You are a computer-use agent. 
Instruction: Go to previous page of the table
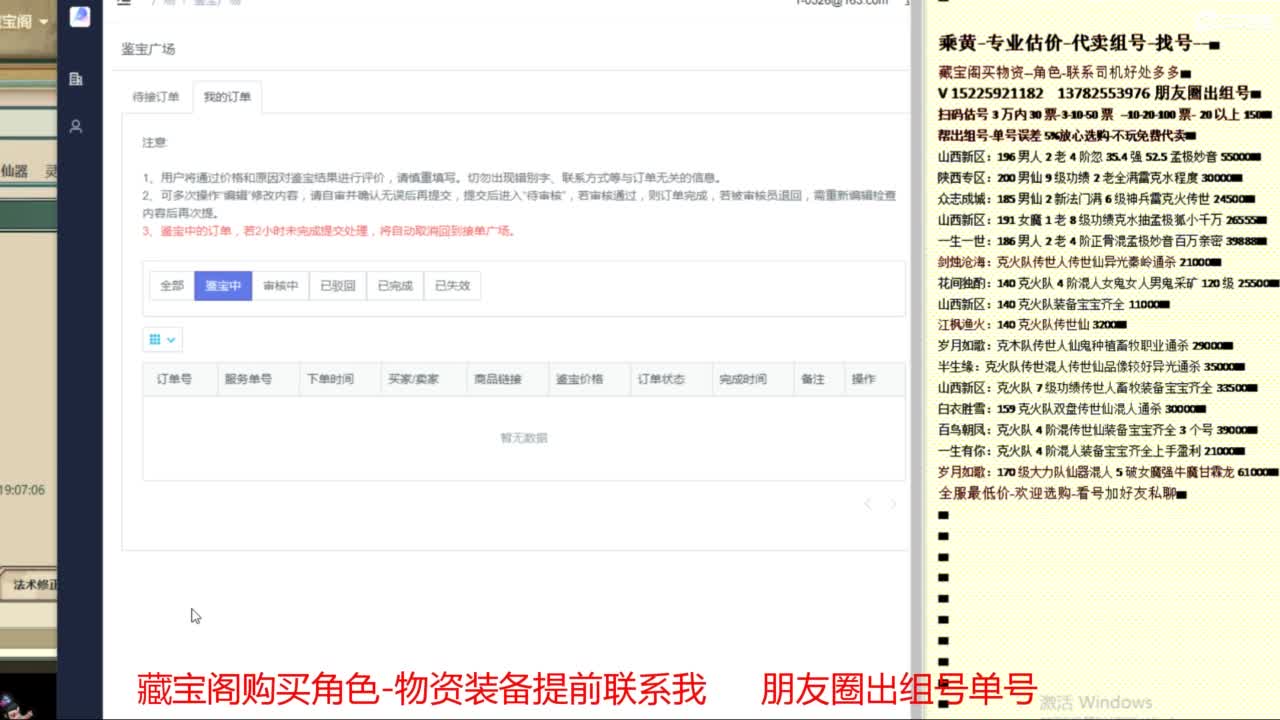[x=868, y=504]
